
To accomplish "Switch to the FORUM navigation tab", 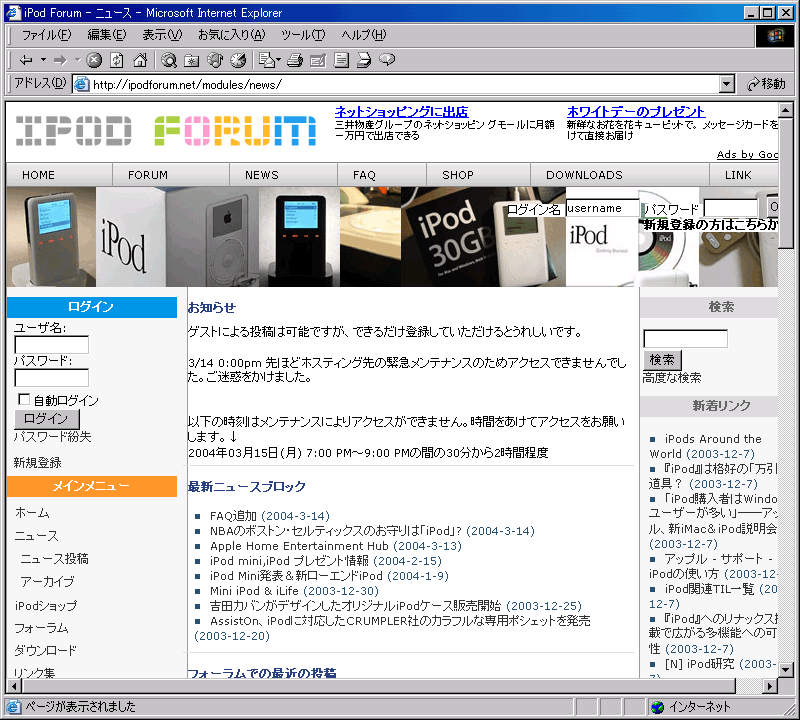I will pyautogui.click(x=148, y=175).
